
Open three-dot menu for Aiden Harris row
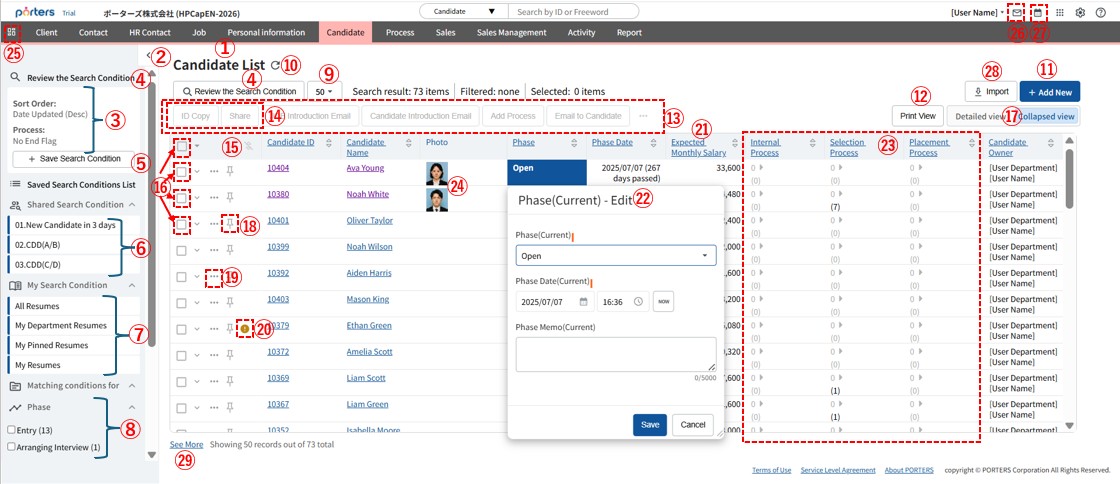pyautogui.click(x=213, y=273)
